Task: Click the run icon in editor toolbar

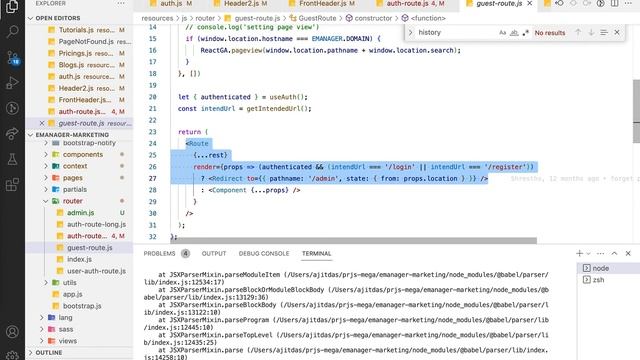Action: pos(601,3)
